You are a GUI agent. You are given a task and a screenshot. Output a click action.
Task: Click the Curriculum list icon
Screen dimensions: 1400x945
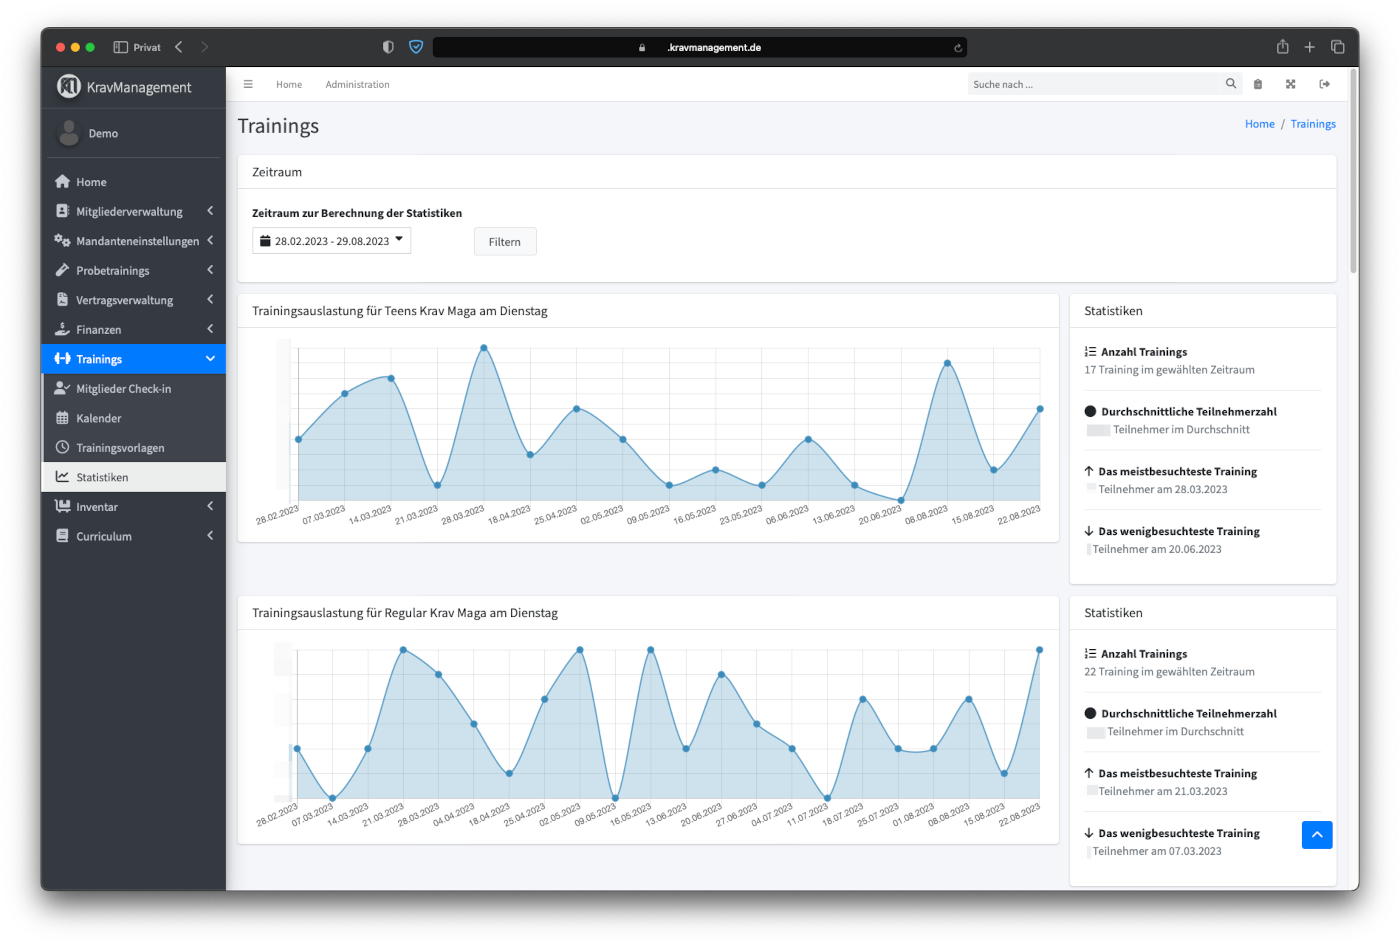[62, 536]
